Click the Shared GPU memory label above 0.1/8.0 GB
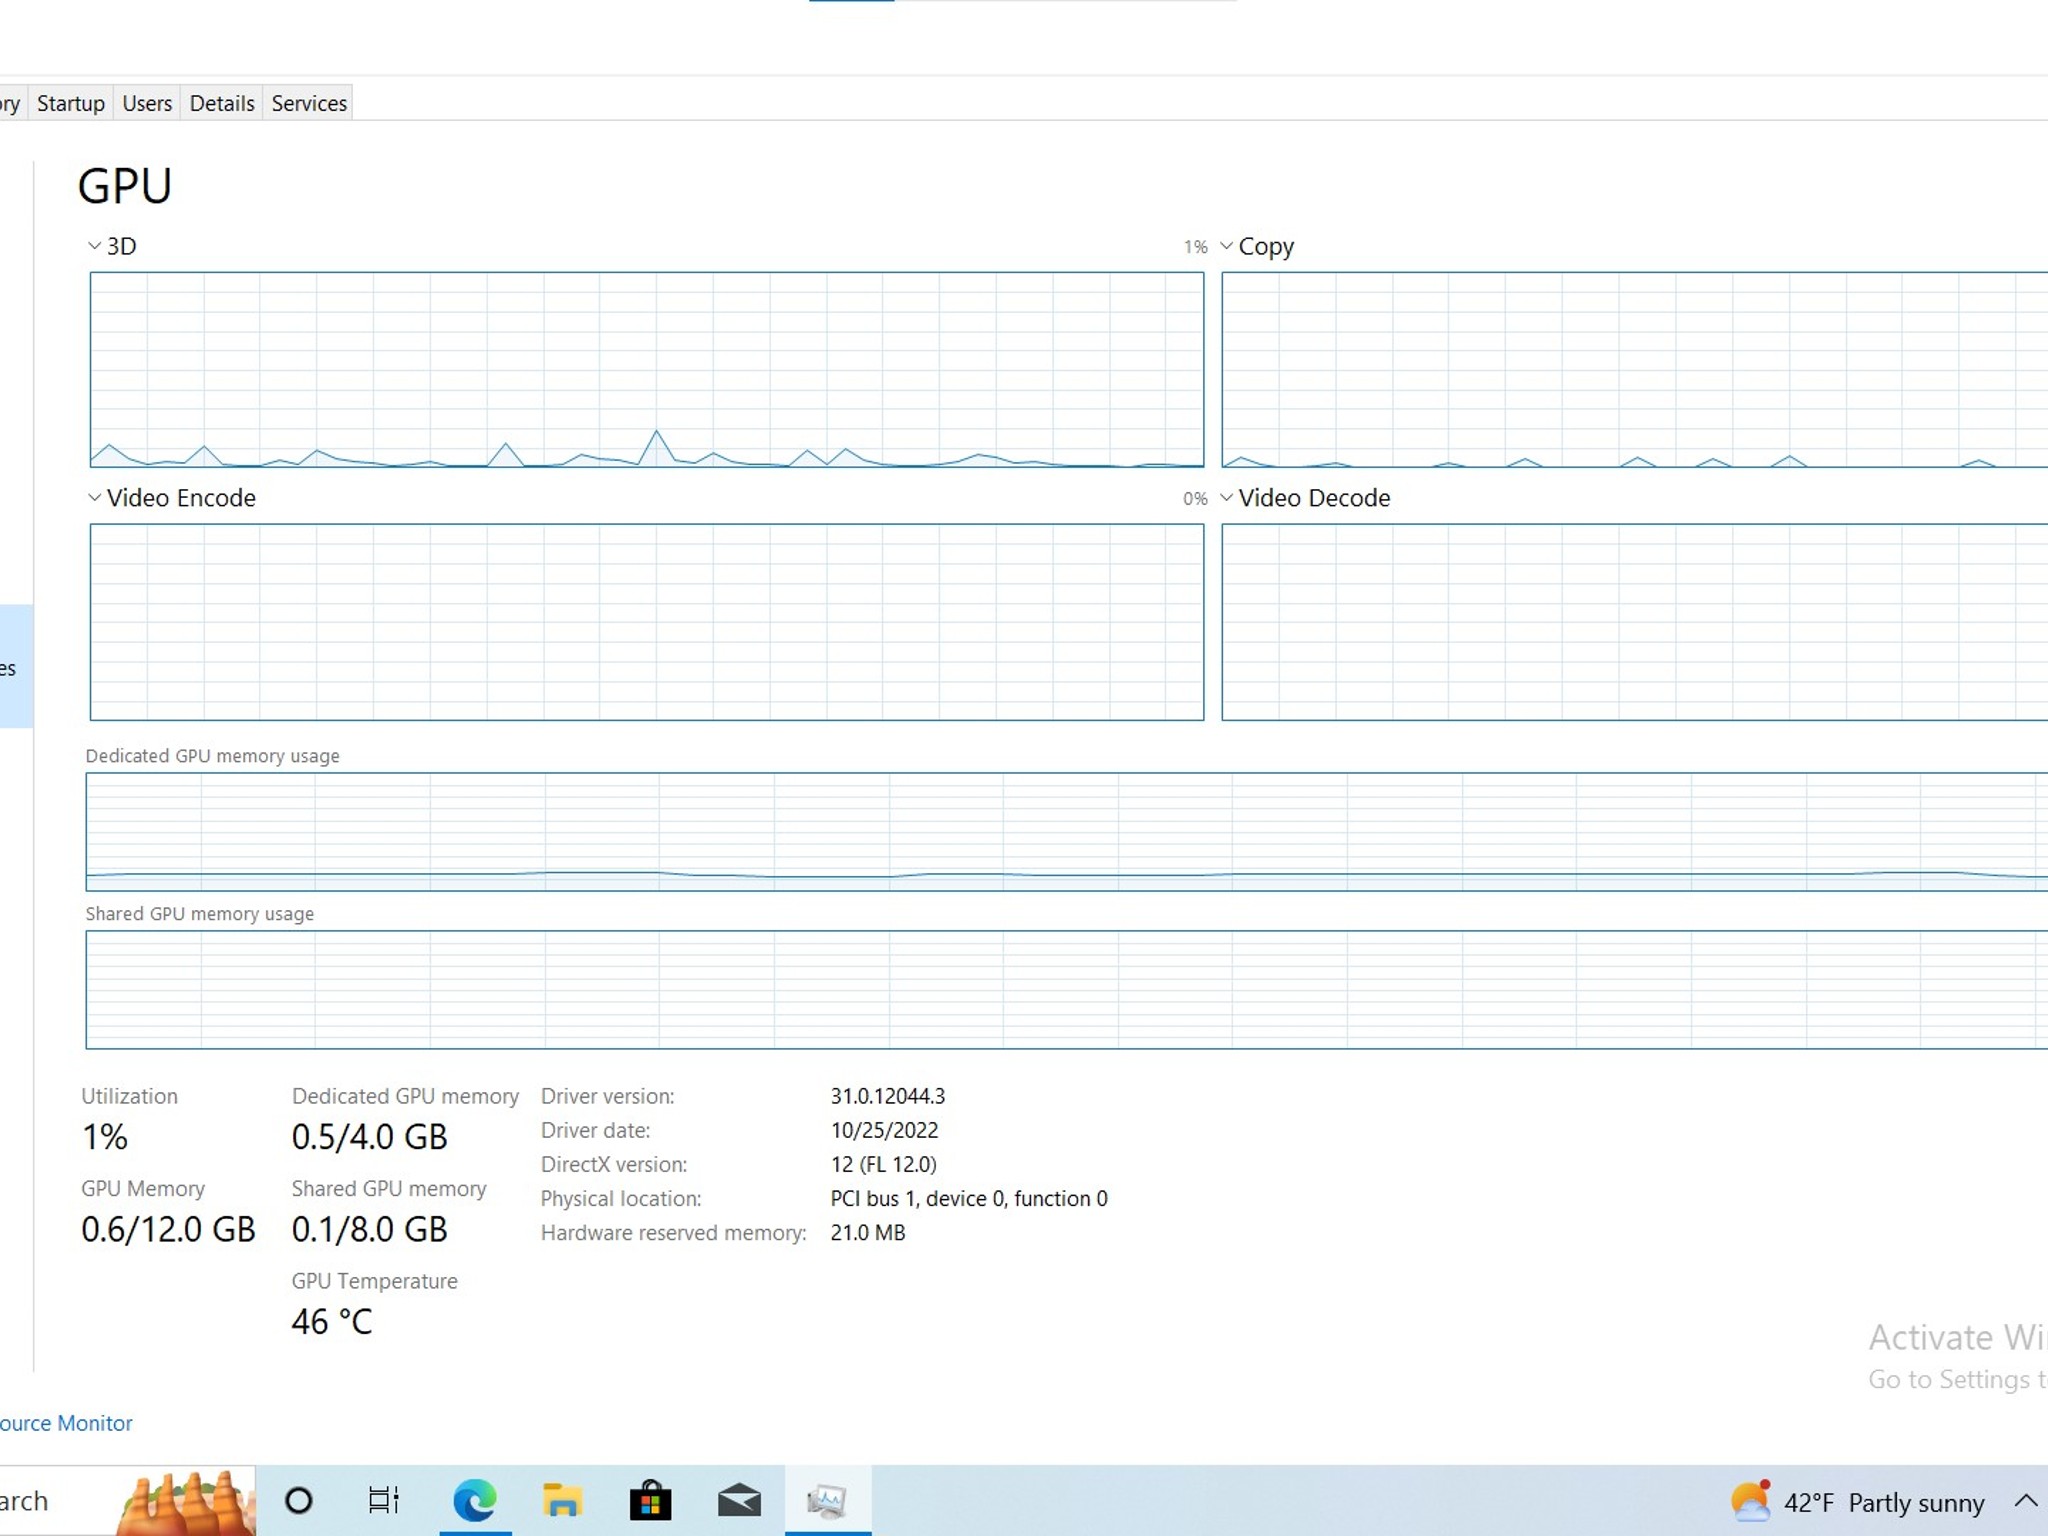 pos(389,1188)
